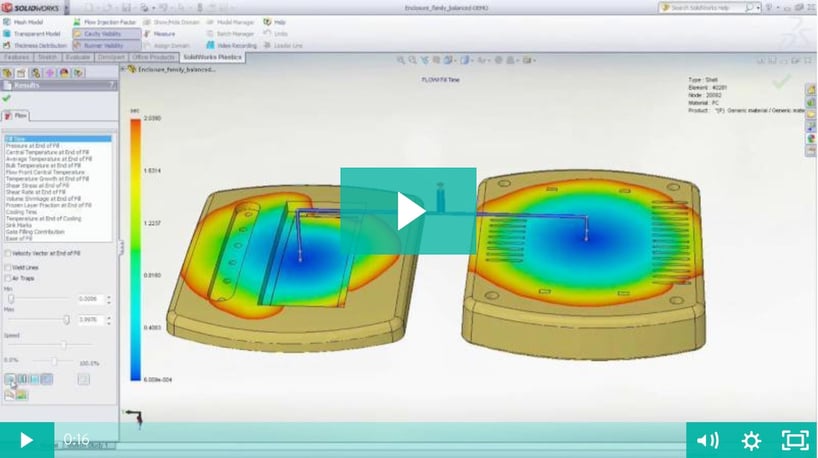
Task: Select the Sink Marks result
Action: pyautogui.click(x=19, y=225)
